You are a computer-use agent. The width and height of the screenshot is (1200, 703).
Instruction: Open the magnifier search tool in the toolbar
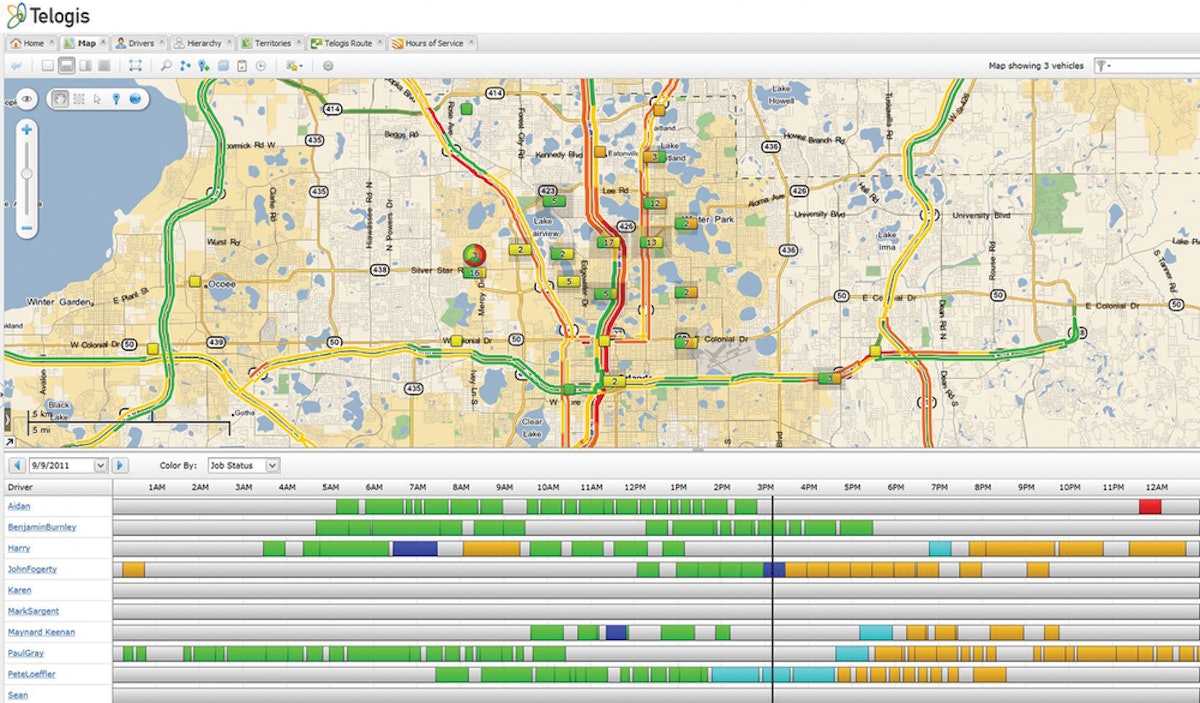click(x=167, y=65)
